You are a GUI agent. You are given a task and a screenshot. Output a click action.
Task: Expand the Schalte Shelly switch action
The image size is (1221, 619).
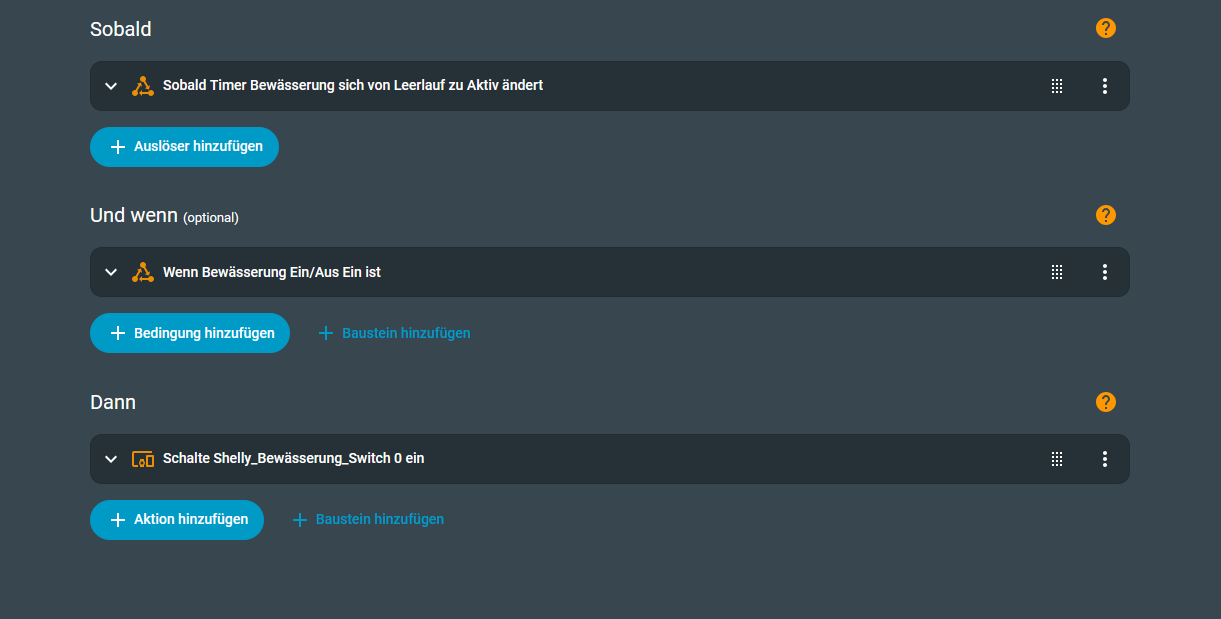(x=111, y=459)
